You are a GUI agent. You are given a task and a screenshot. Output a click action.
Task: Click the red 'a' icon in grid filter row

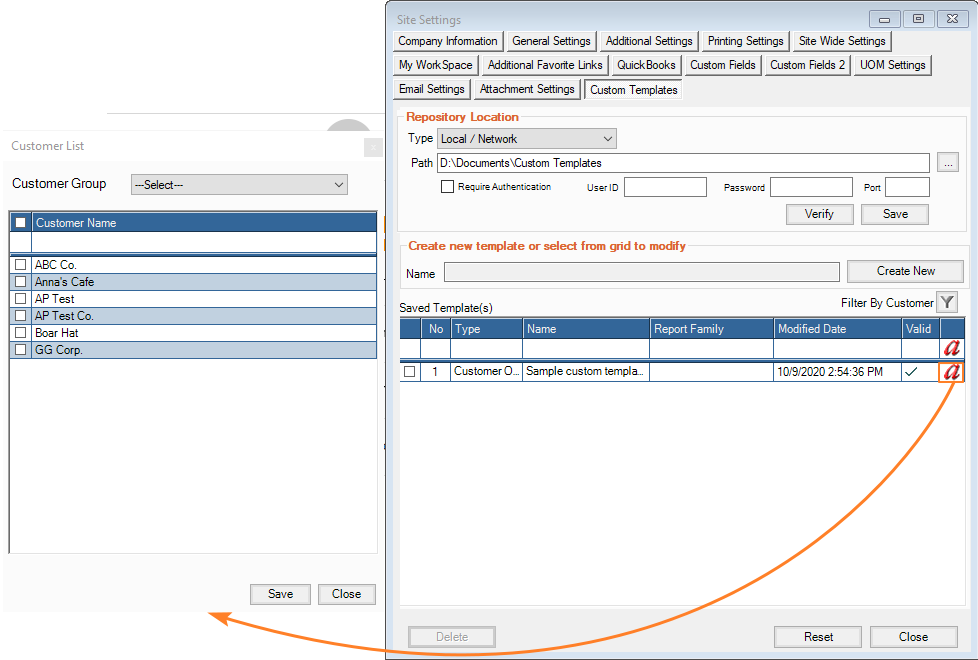952,348
